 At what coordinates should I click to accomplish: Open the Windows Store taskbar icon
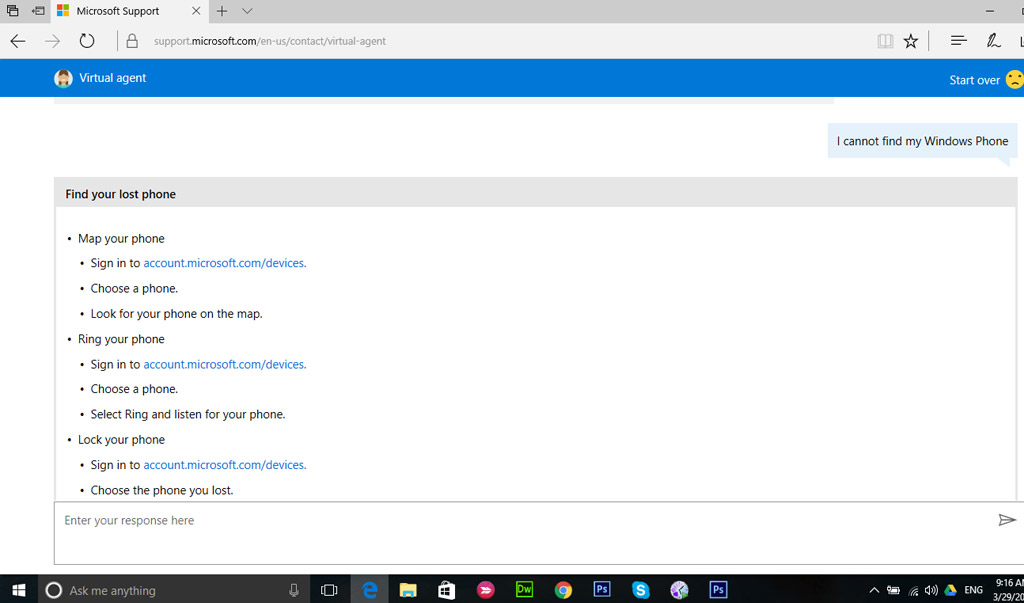(x=446, y=590)
